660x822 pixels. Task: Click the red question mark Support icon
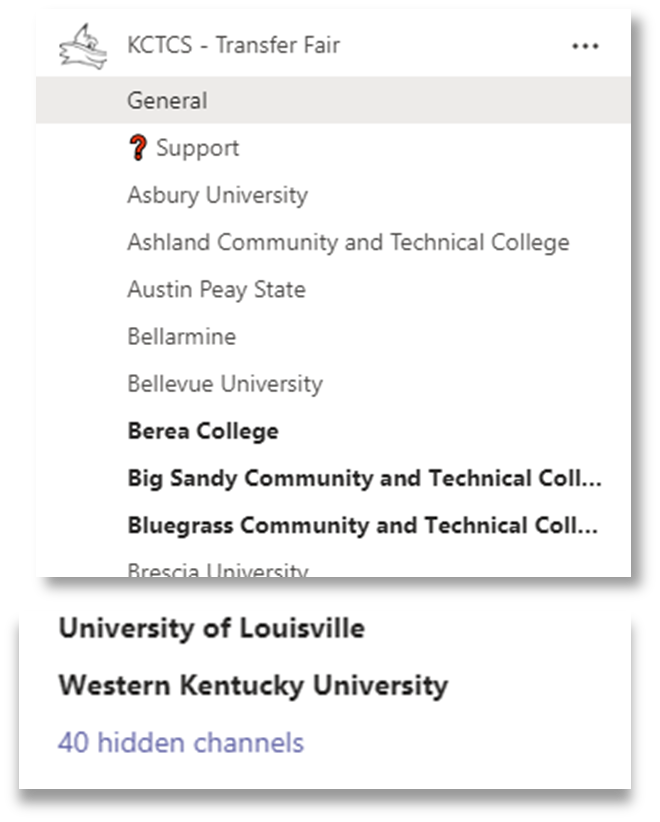pyautogui.click(x=137, y=148)
